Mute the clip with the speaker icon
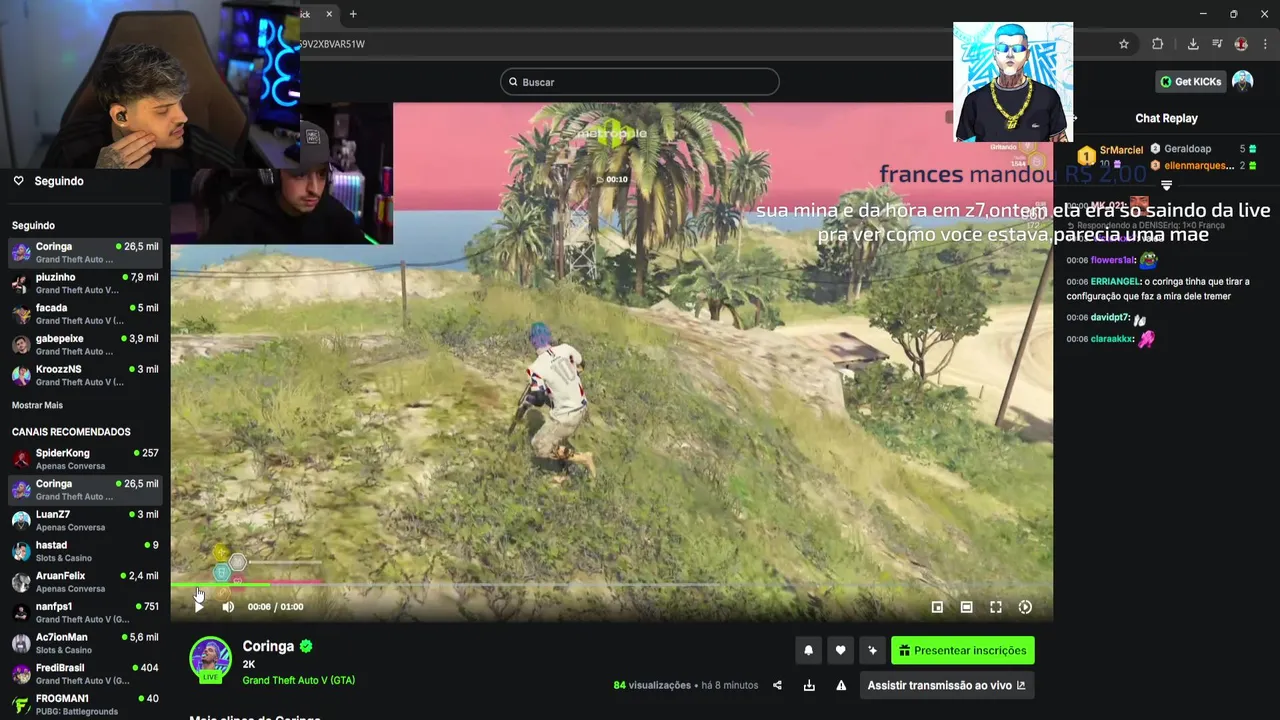 [228, 607]
